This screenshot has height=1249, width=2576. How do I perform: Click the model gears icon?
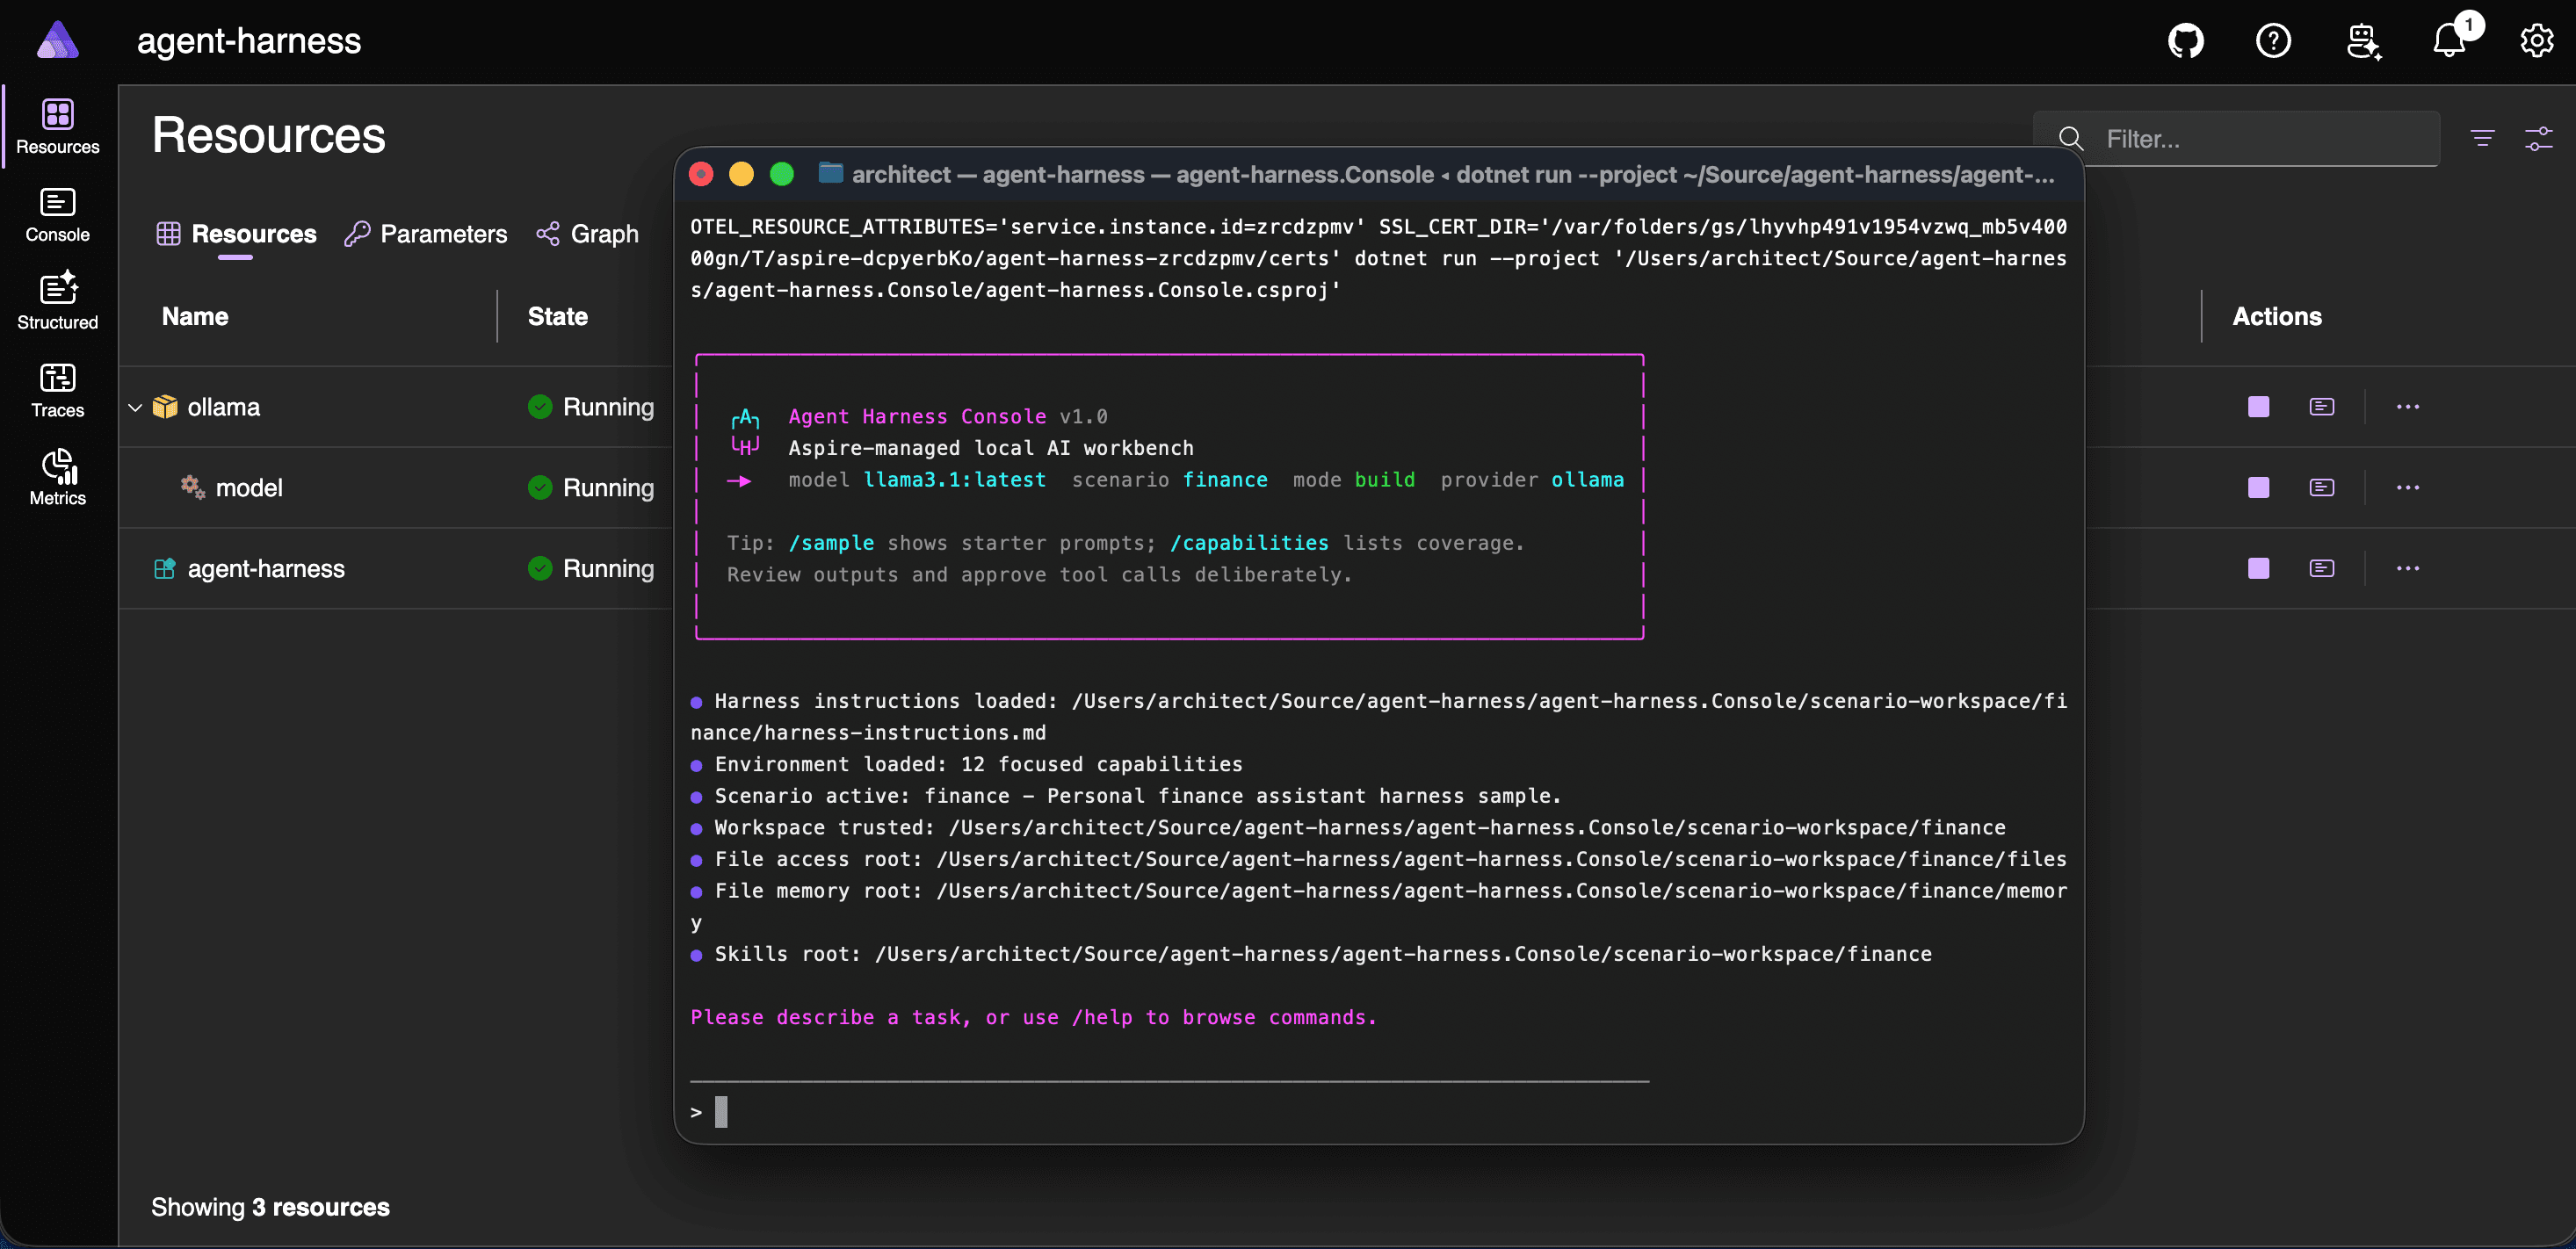(193, 488)
